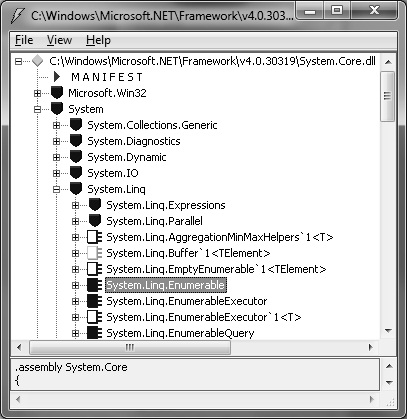The image size is (407, 419).
Task: Click the tree horizontal scrollbar thumb
Action: (x=130, y=348)
